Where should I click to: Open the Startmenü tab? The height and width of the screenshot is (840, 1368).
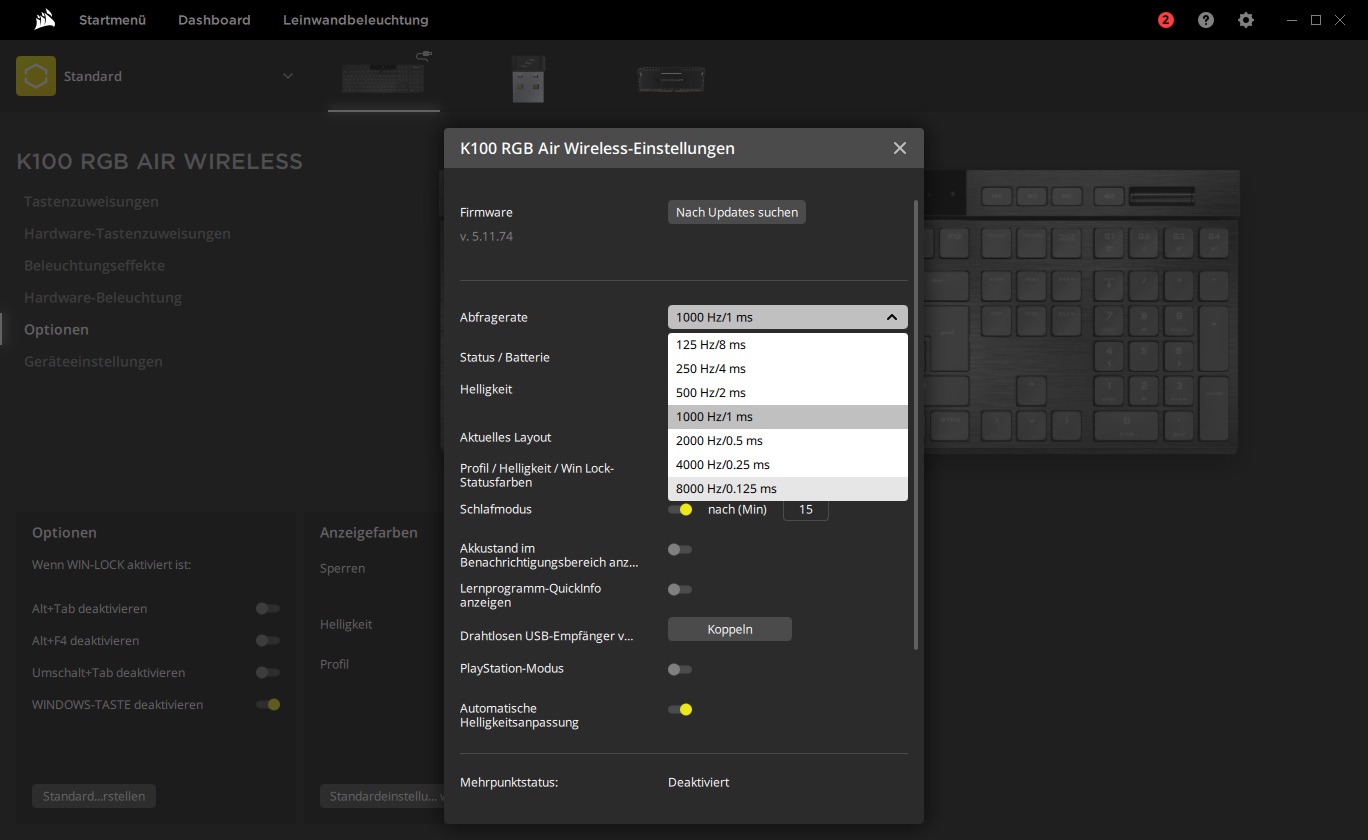[113, 20]
